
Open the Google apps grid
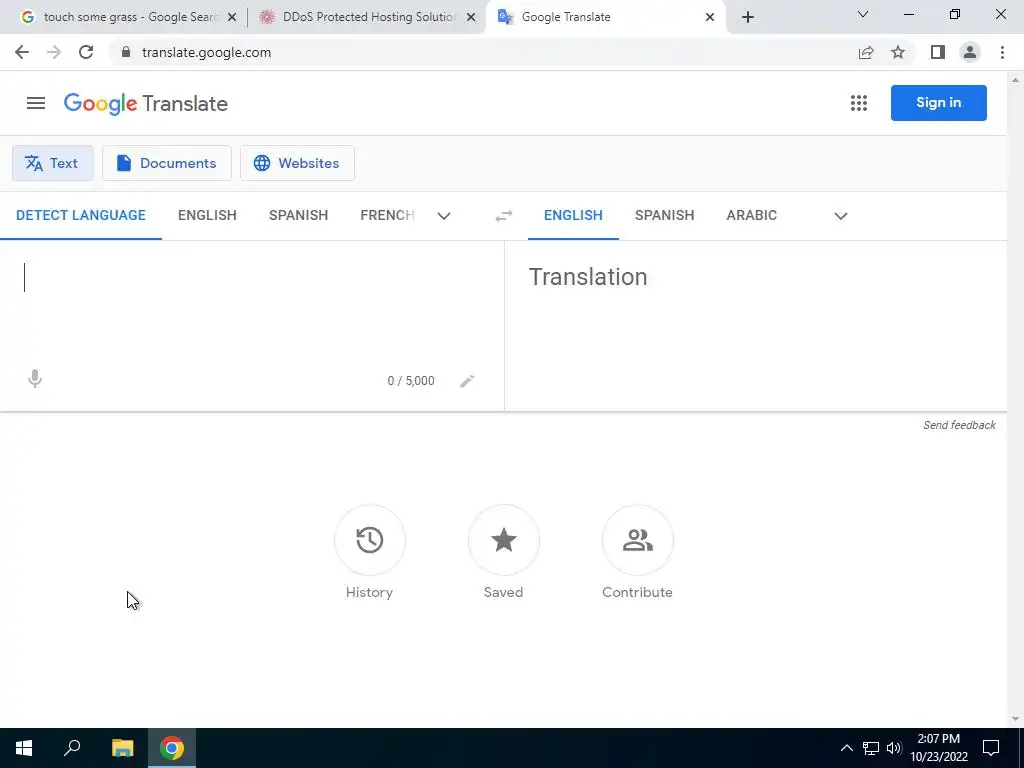pos(859,103)
